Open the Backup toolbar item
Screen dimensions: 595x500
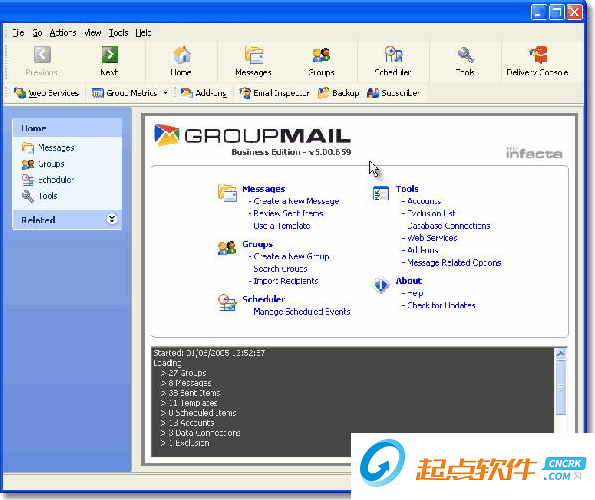339,93
